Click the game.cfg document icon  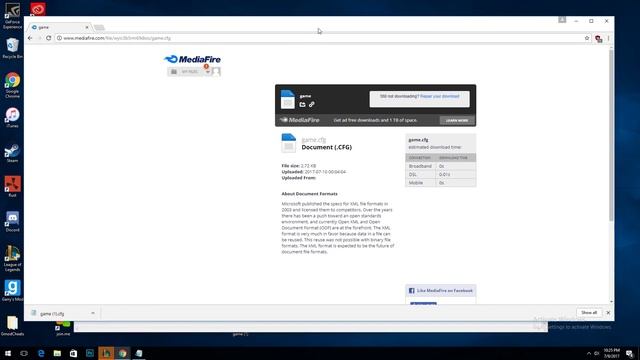coord(289,143)
